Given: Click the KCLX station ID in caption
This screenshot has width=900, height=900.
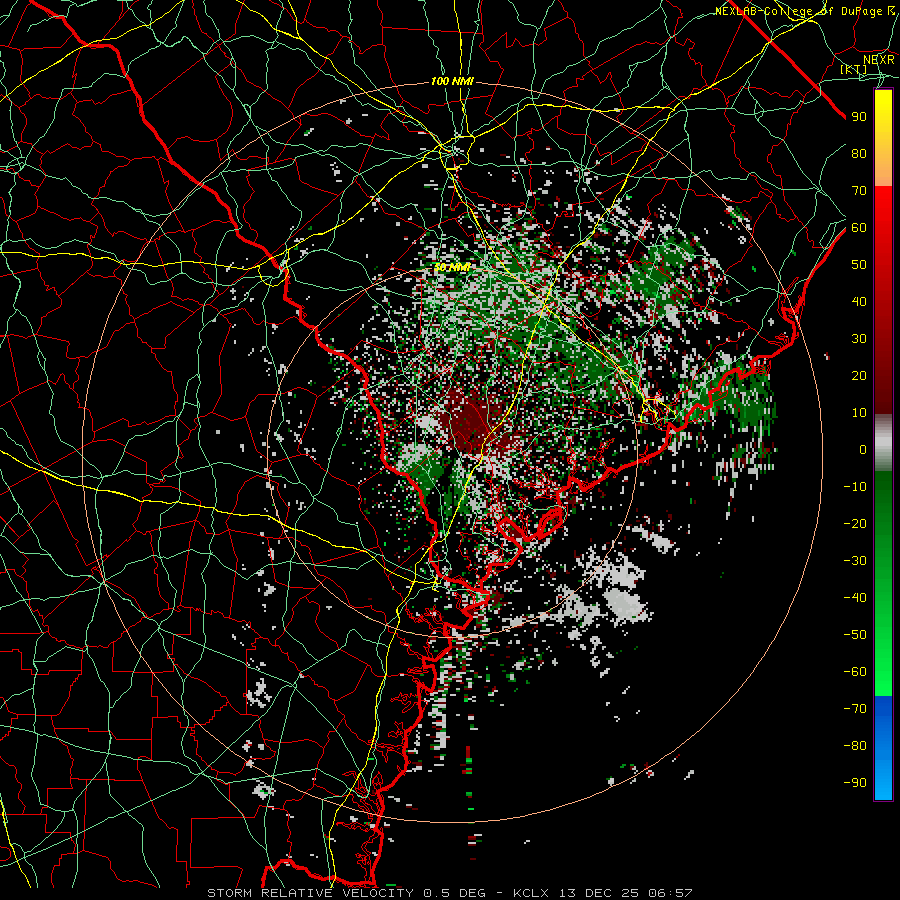Looking at the screenshot, I should click(x=531, y=893).
